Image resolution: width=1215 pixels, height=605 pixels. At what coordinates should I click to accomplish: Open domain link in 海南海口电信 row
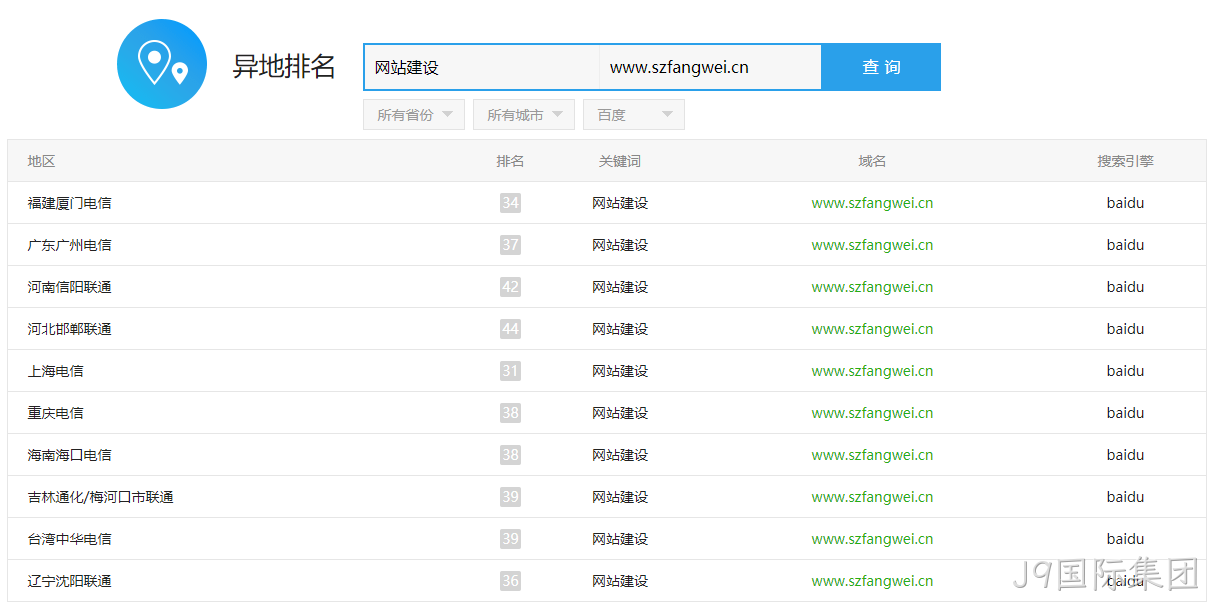click(872, 455)
